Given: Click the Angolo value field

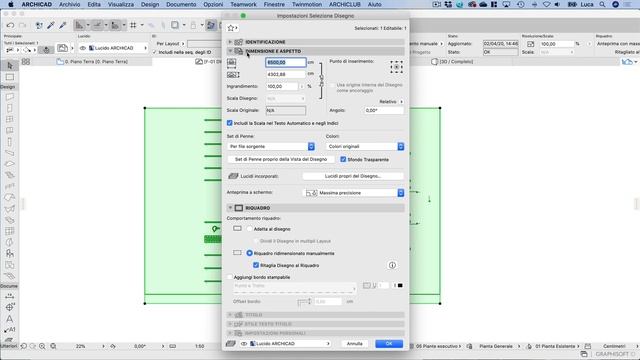Looking at the screenshot, I should coord(384,110).
